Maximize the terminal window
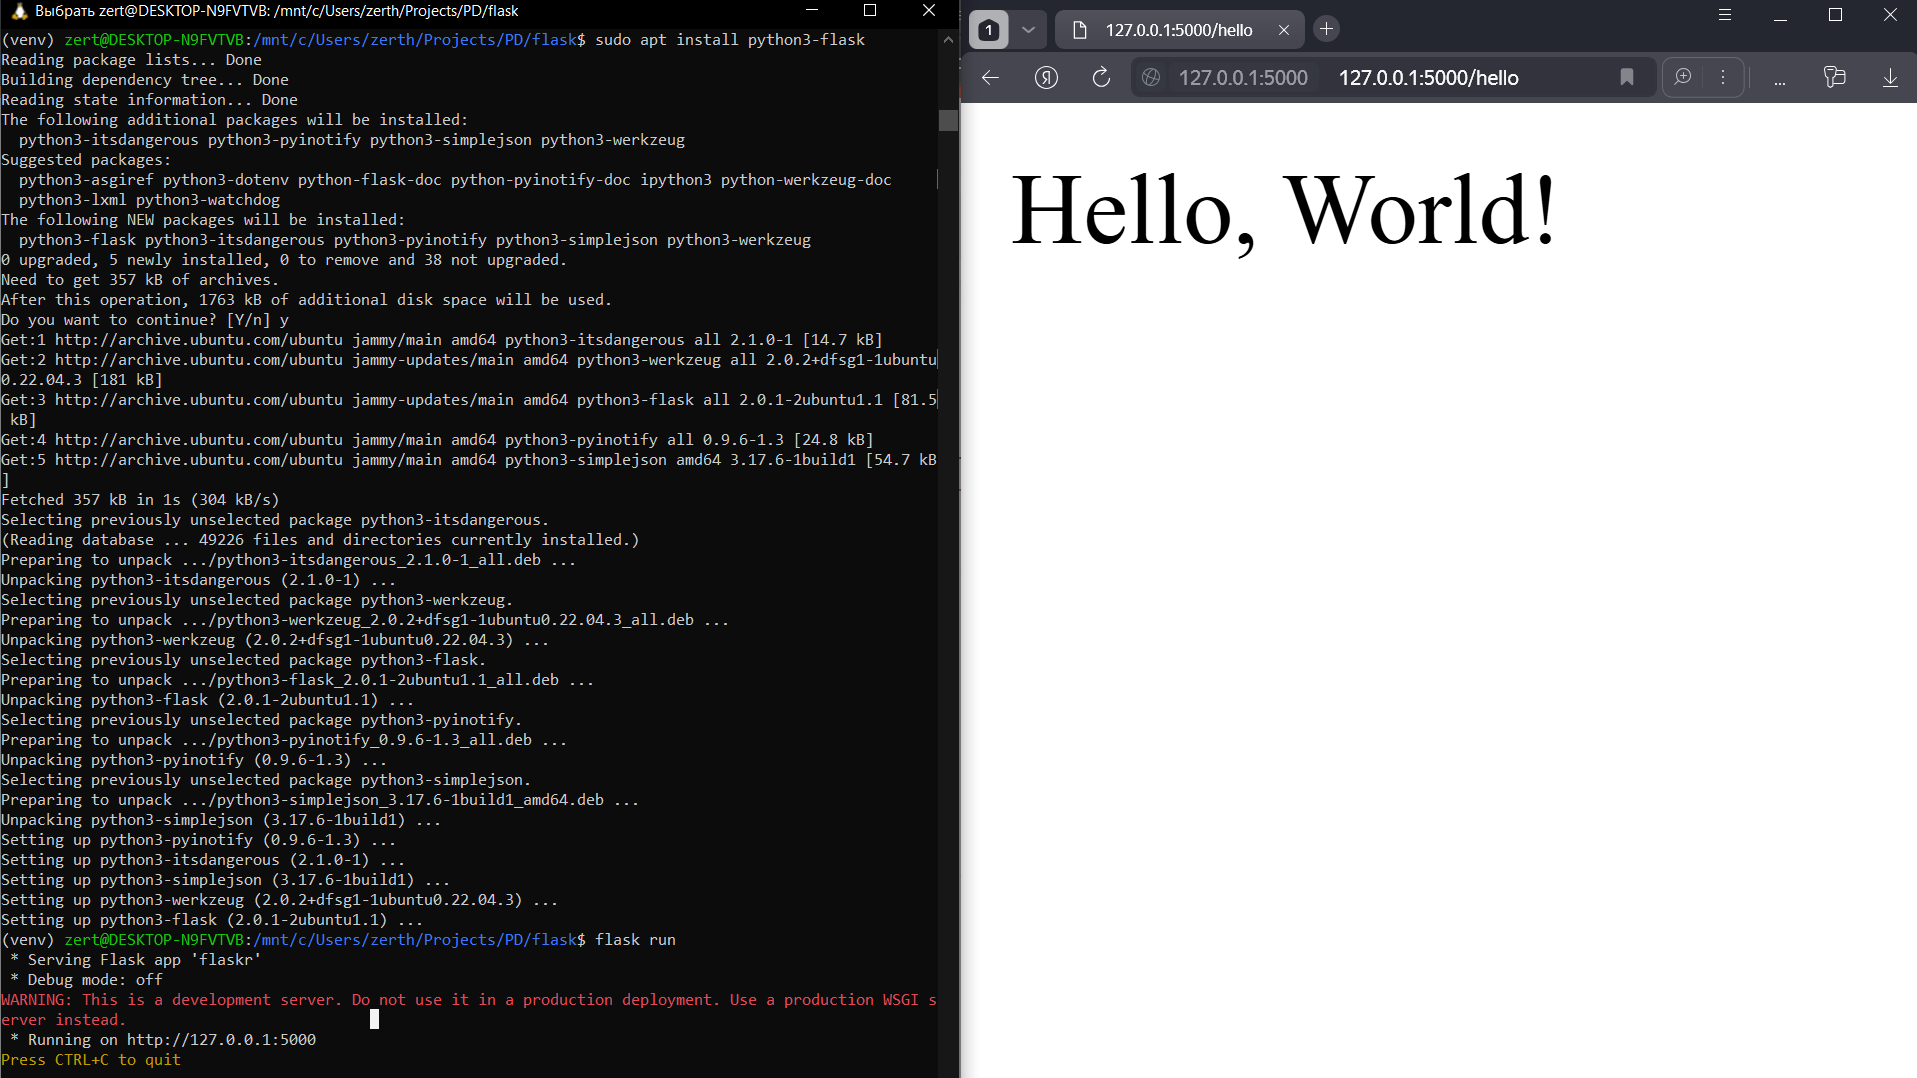 tap(870, 11)
